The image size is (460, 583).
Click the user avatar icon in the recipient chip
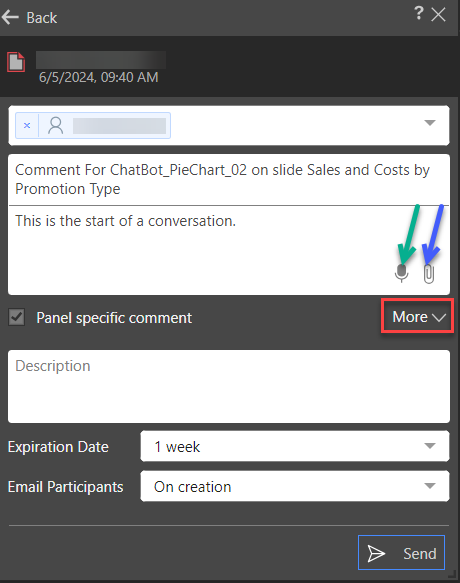click(56, 126)
